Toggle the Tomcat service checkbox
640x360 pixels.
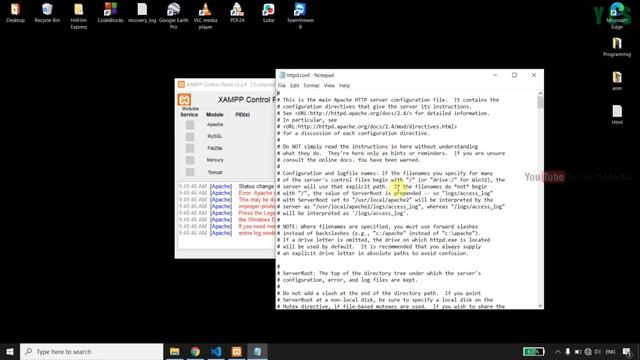tap(190, 172)
